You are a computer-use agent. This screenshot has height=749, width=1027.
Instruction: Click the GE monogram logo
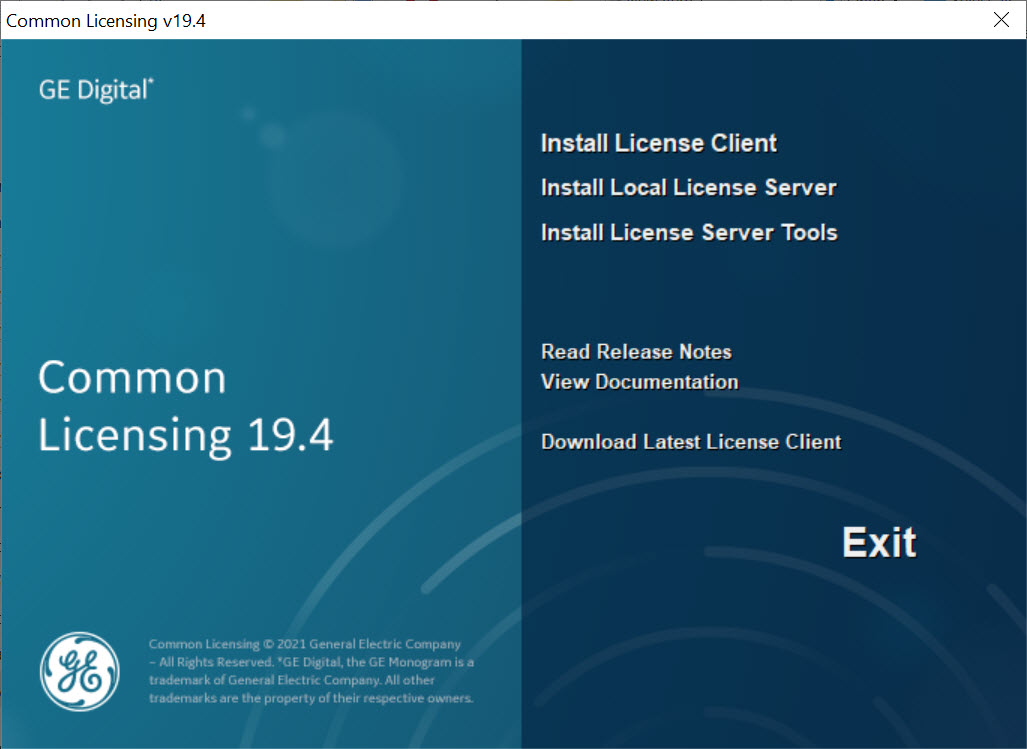(79, 672)
